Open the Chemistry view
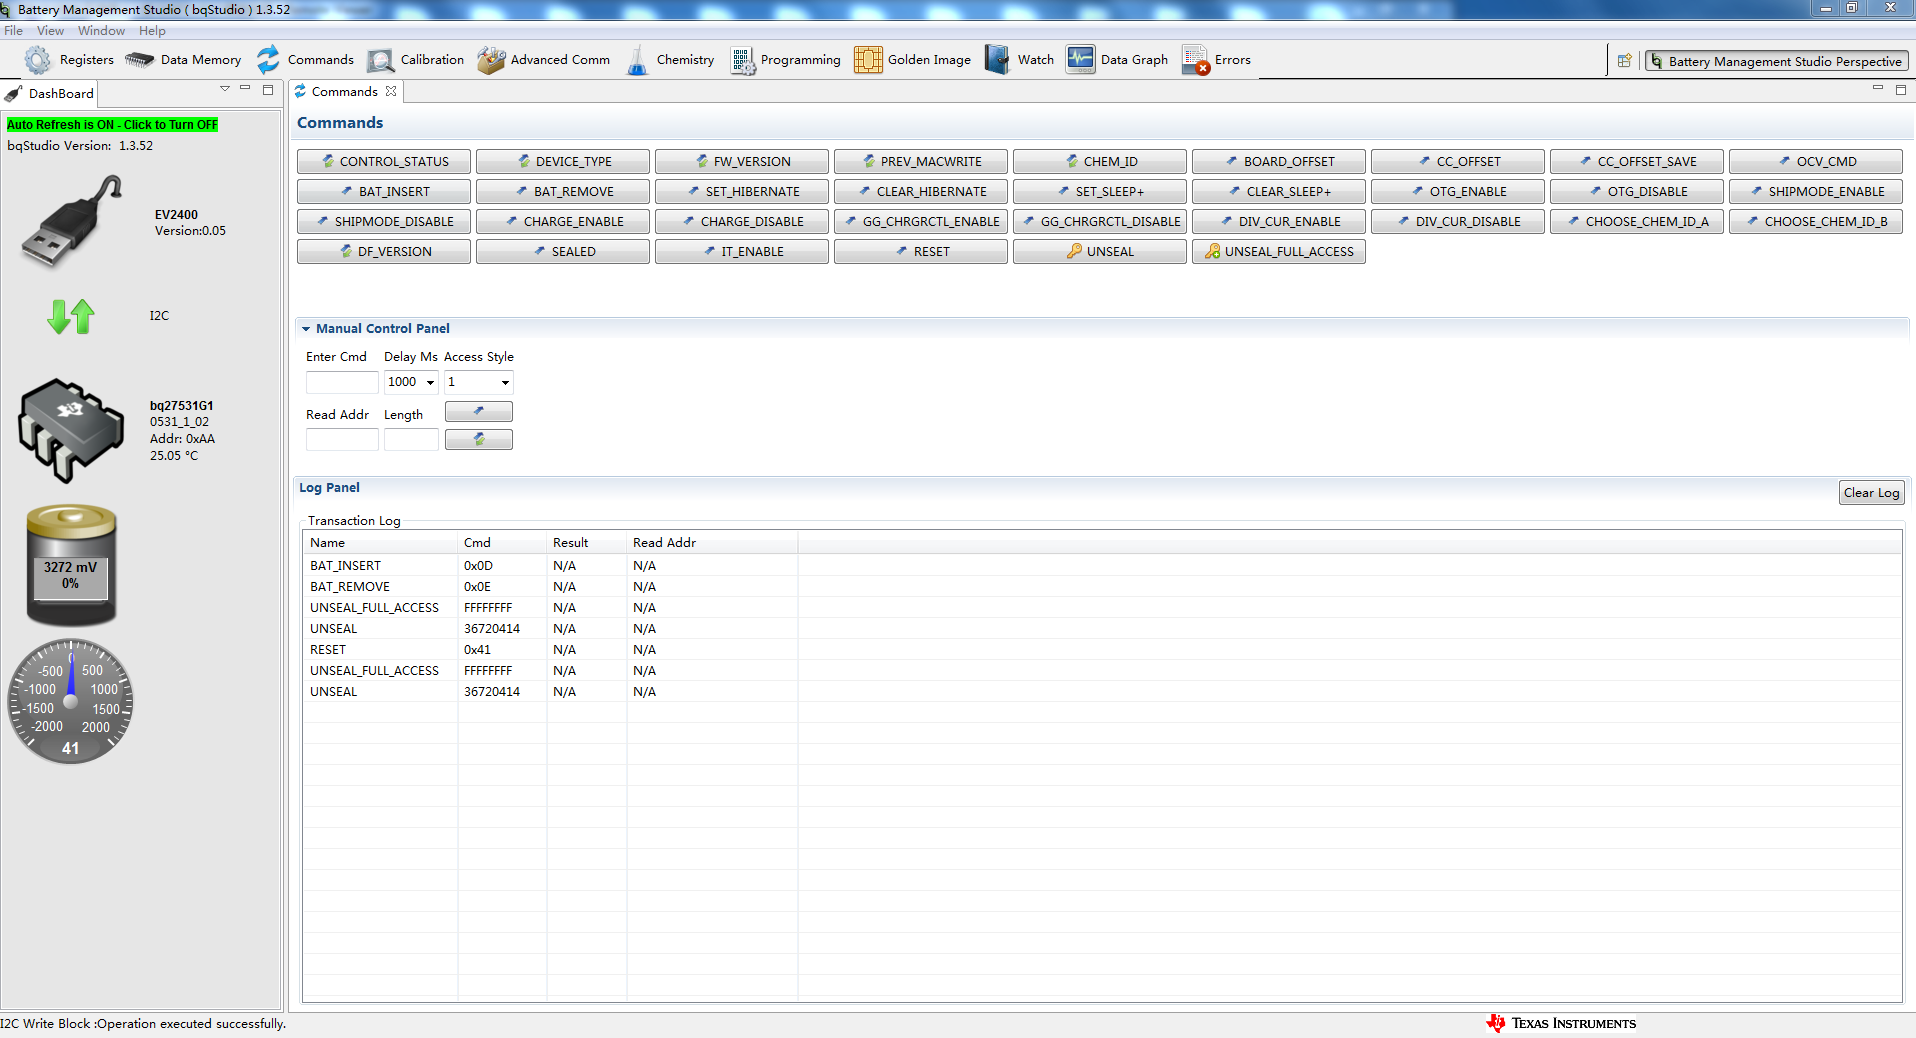The height and width of the screenshot is (1038, 1916). click(669, 60)
